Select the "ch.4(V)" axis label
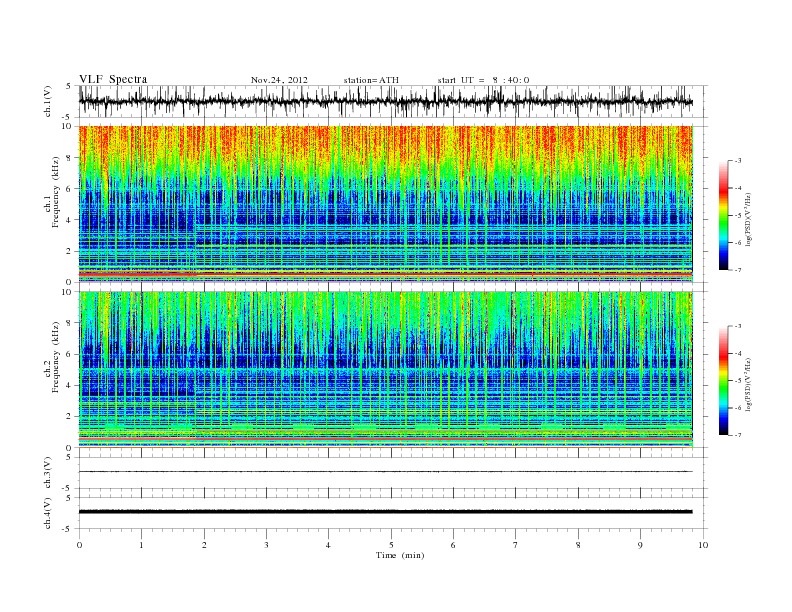This screenshot has width=792, height=612. 48,513
